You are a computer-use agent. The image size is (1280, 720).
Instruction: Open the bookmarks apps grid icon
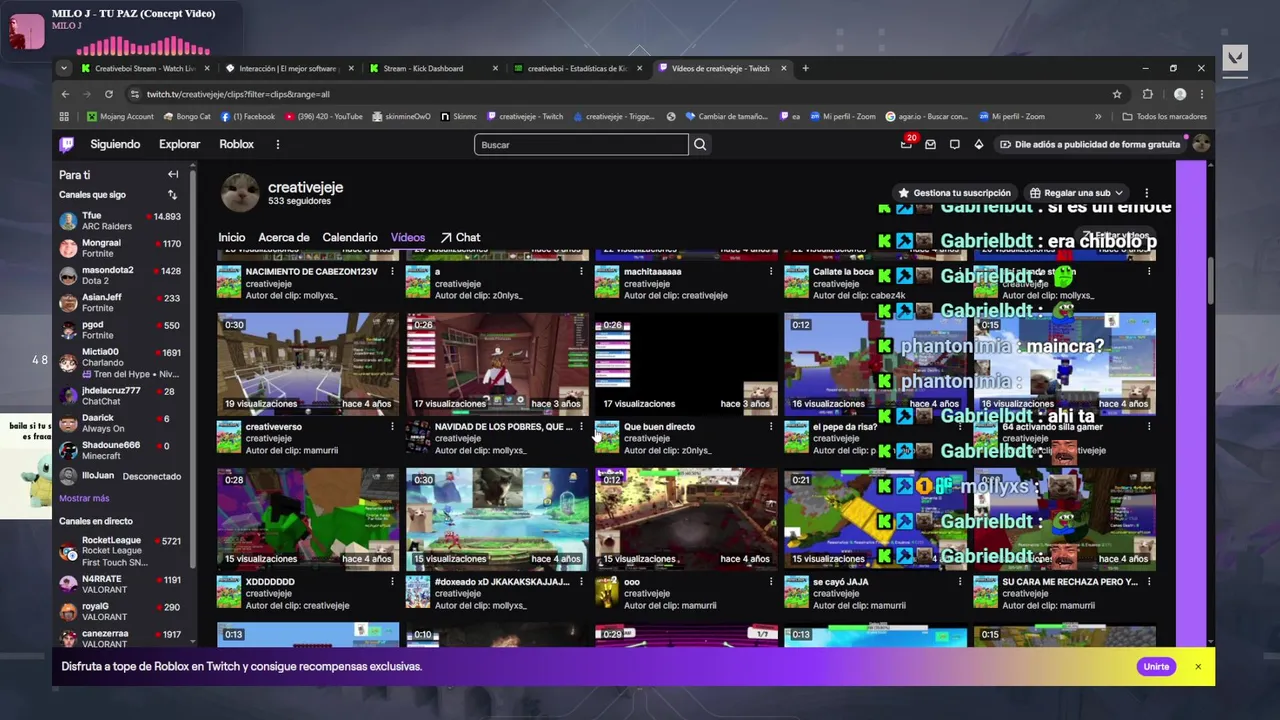coord(64,116)
